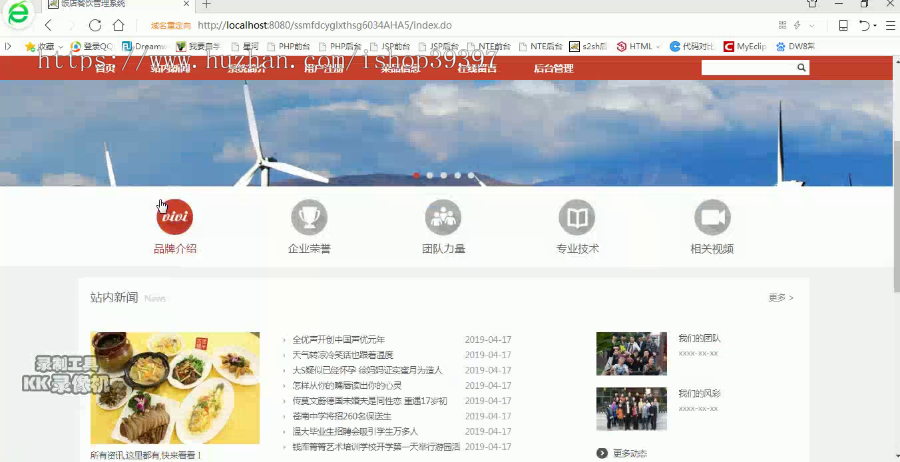Open the PHP后台 bookmark
The image size is (900, 462).
click(x=340, y=46)
